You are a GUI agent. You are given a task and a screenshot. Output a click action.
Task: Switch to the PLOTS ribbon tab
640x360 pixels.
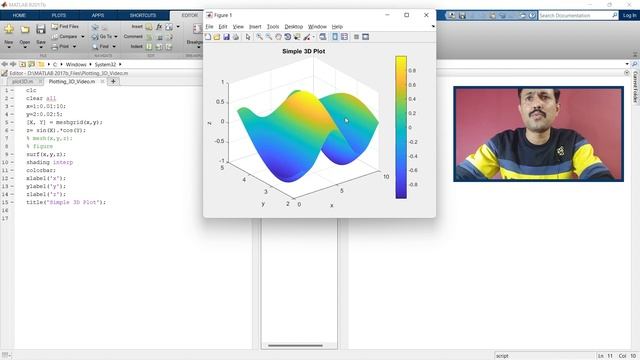(x=59, y=16)
